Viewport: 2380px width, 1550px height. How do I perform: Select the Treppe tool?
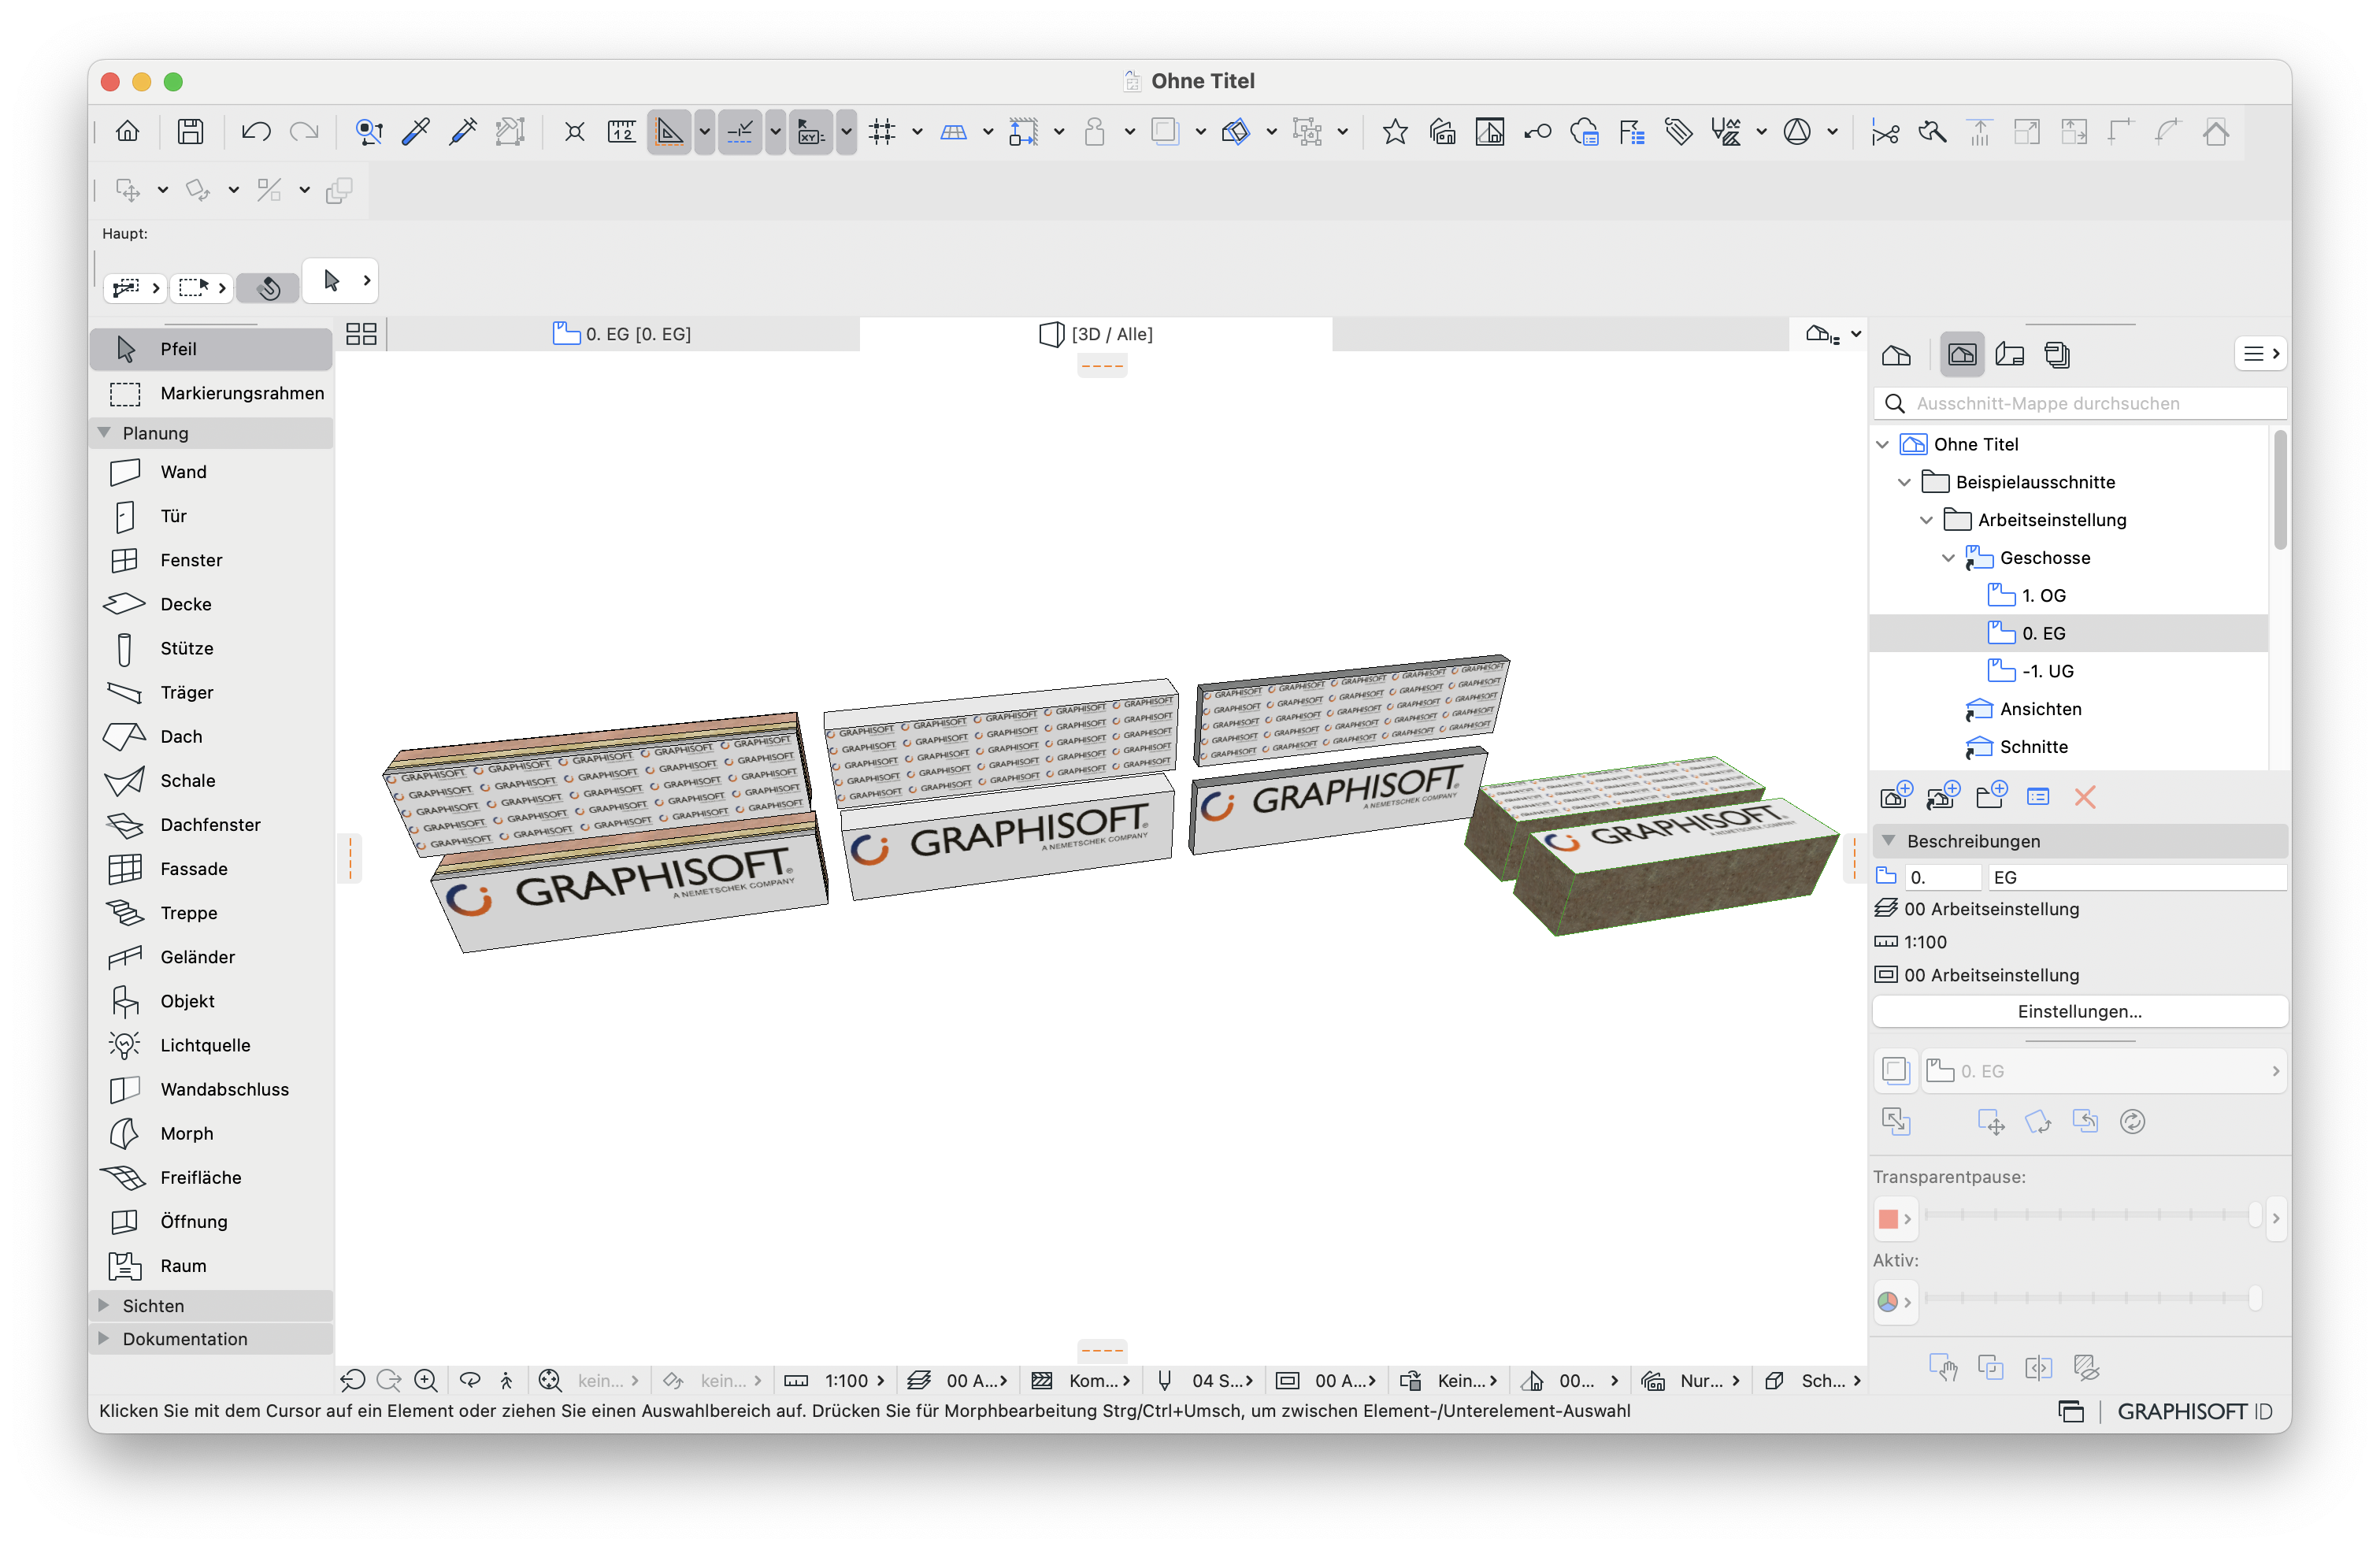tap(211, 912)
